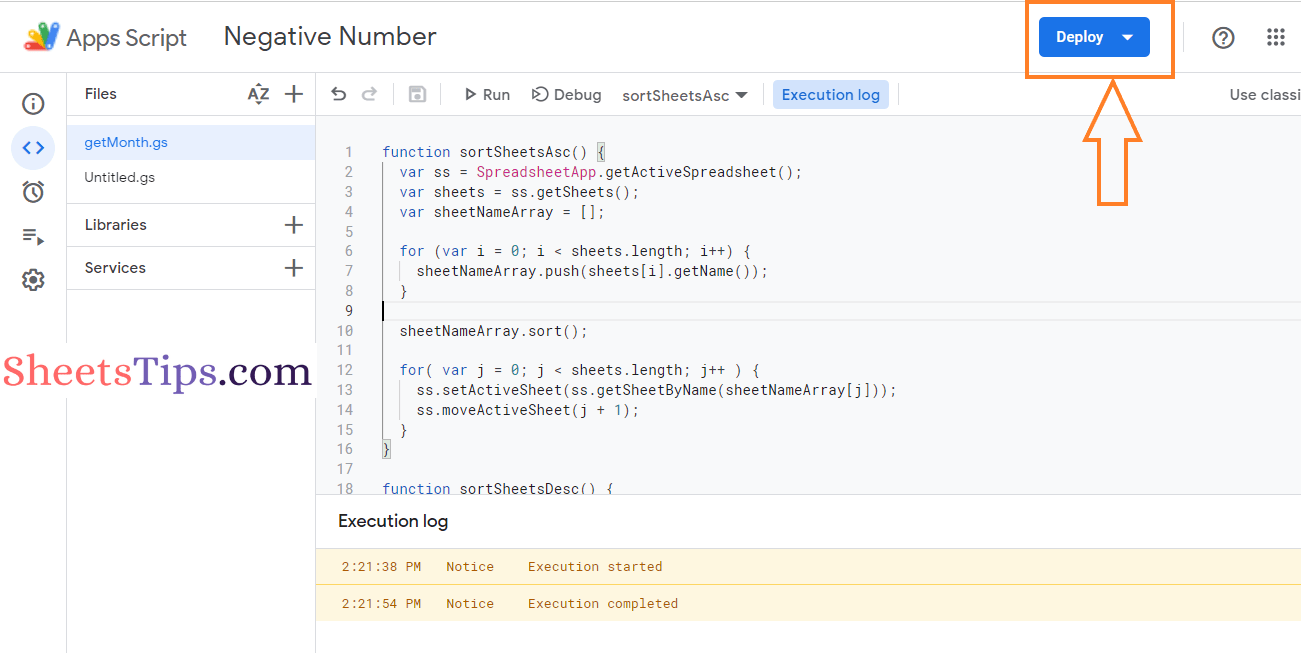Click line number 9 in gutter
Viewport: 1301px width, 653px height.
click(348, 311)
